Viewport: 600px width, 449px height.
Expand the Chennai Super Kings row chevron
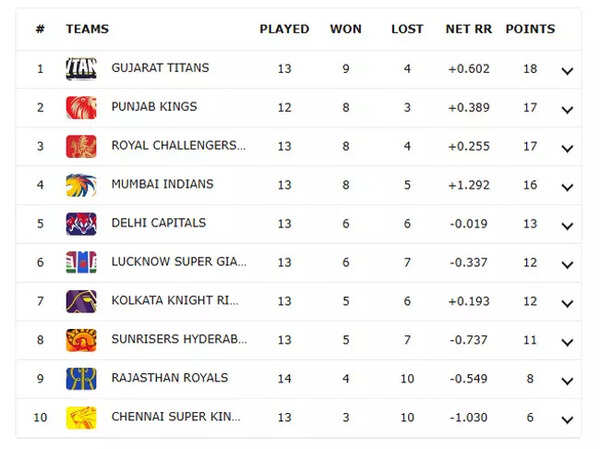coord(567,420)
